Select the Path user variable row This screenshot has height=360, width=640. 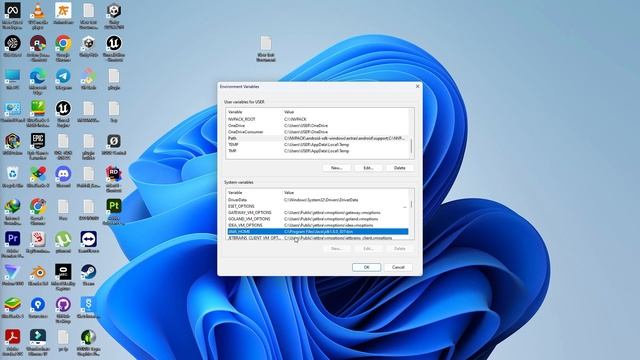[x=317, y=138]
